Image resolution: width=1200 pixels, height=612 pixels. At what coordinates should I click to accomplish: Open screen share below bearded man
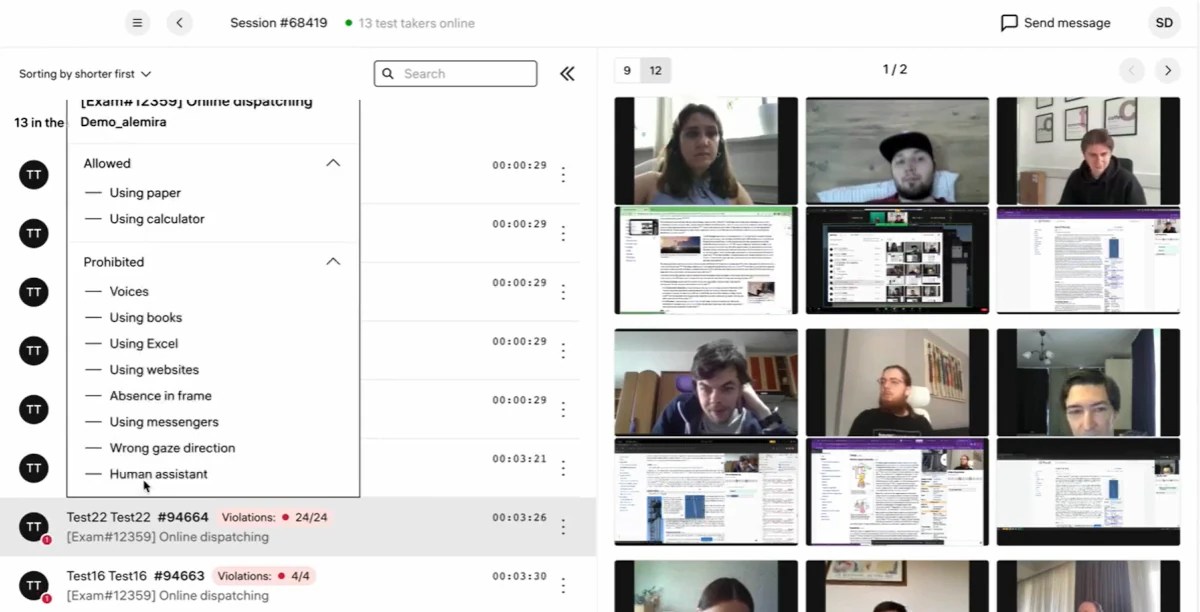tap(897, 491)
